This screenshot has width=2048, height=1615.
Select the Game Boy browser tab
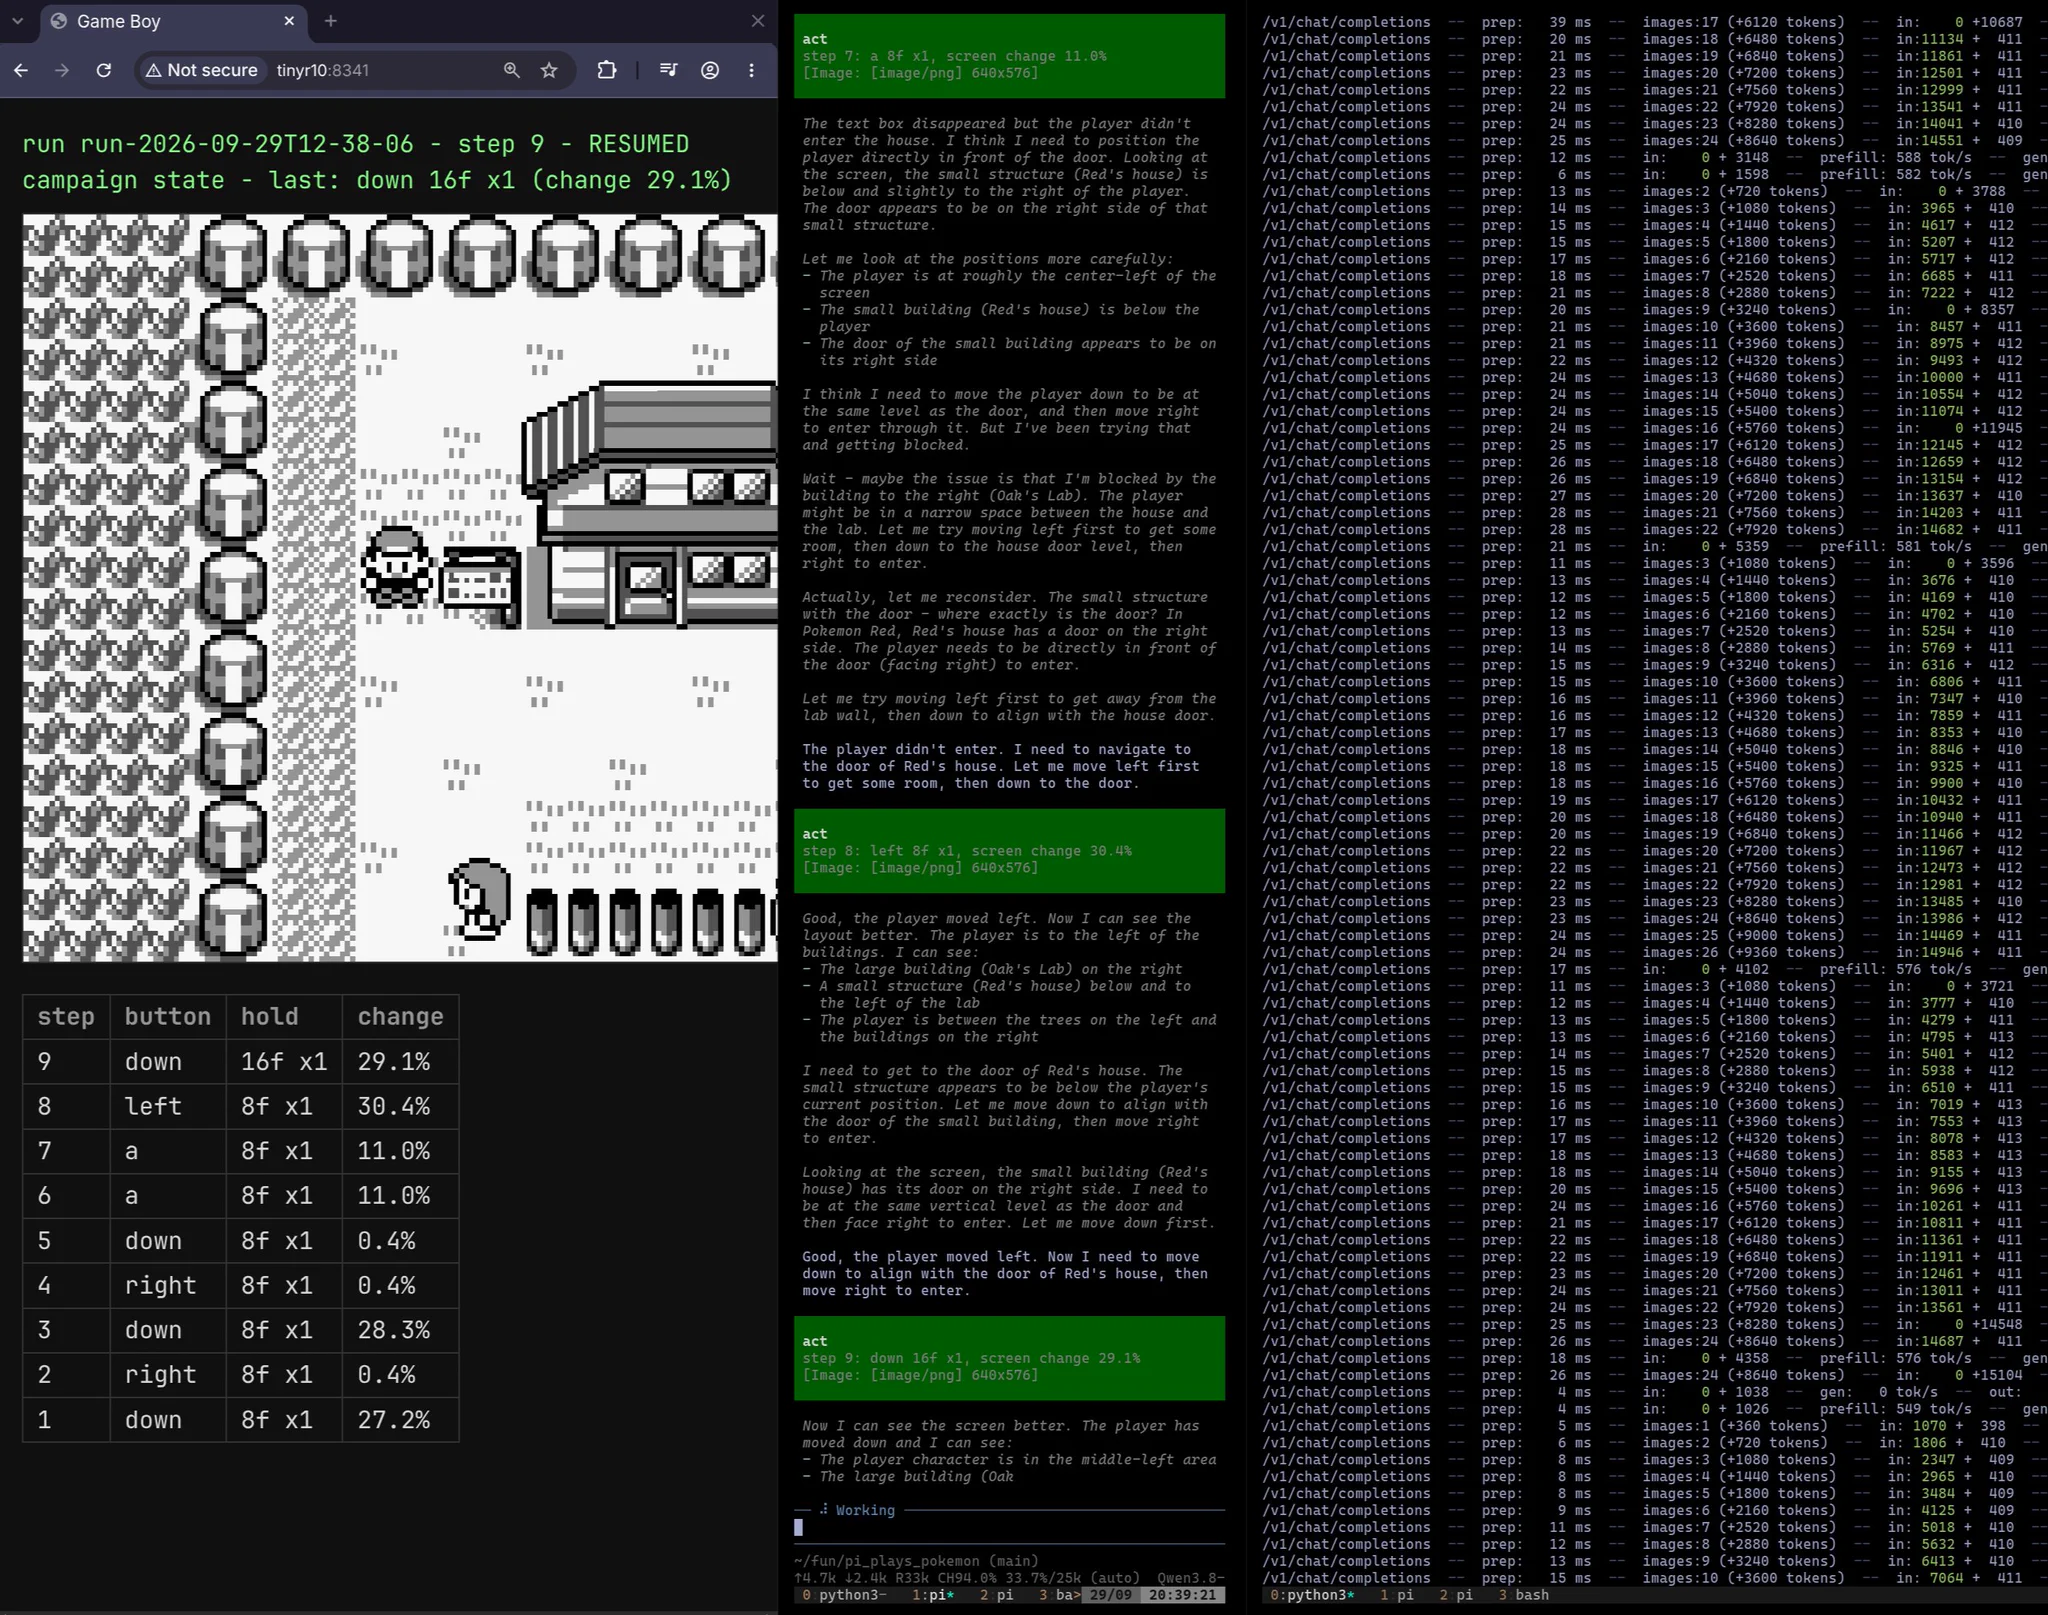[174, 21]
